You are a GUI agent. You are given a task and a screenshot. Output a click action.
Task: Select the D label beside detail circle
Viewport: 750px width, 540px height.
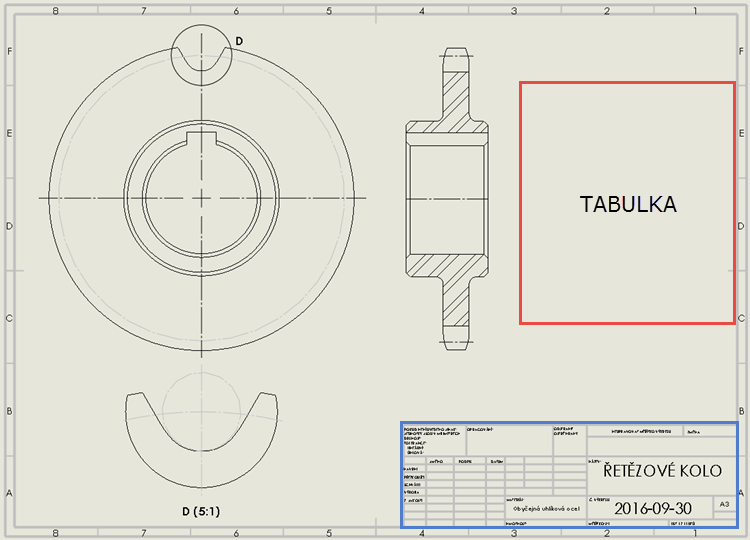point(239,41)
